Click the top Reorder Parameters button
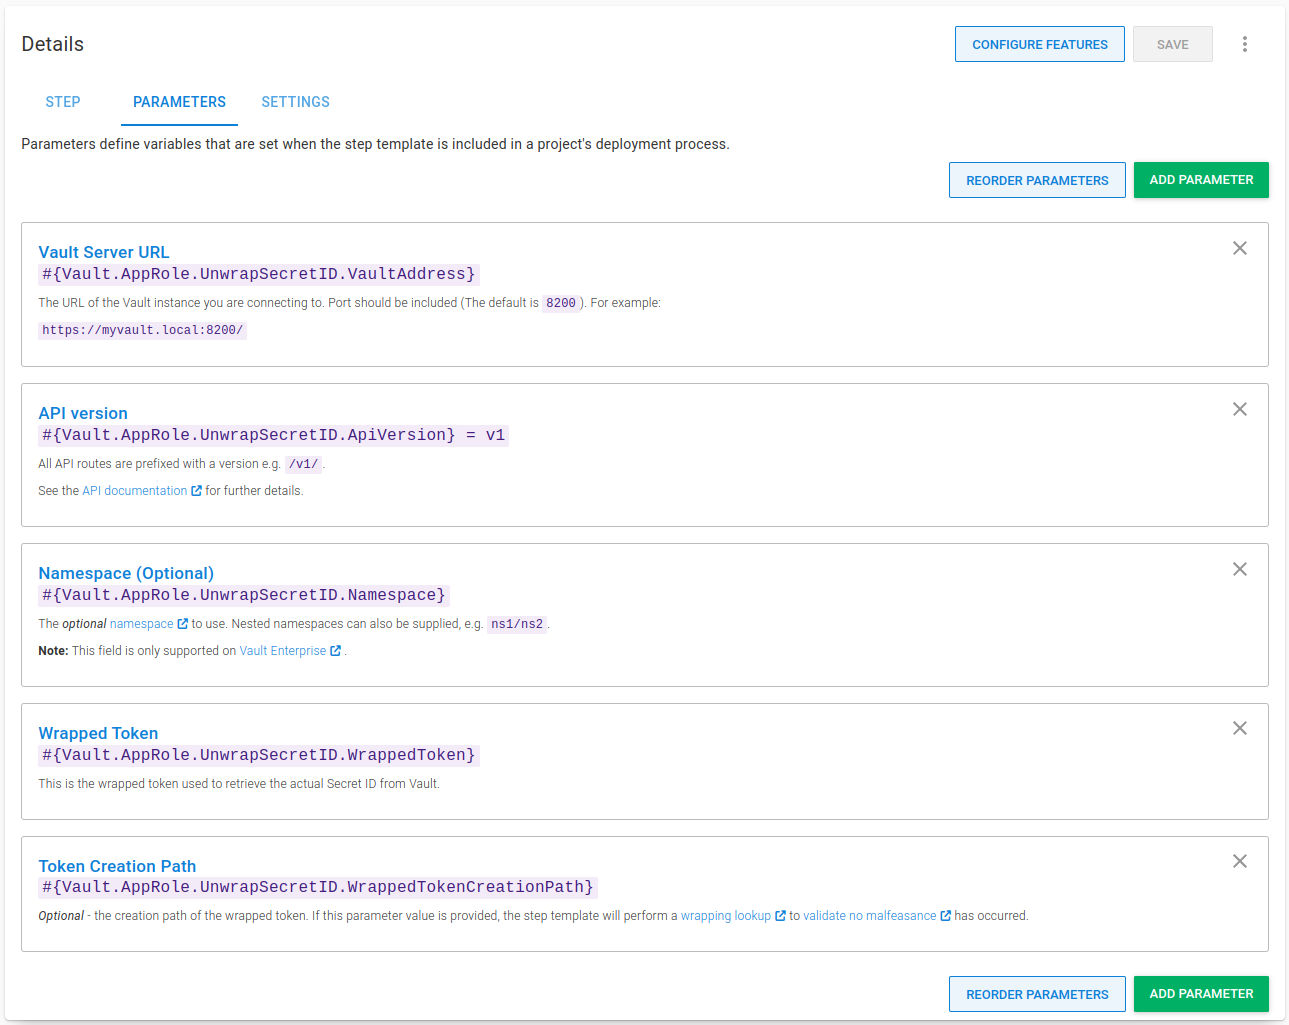 pos(1036,181)
